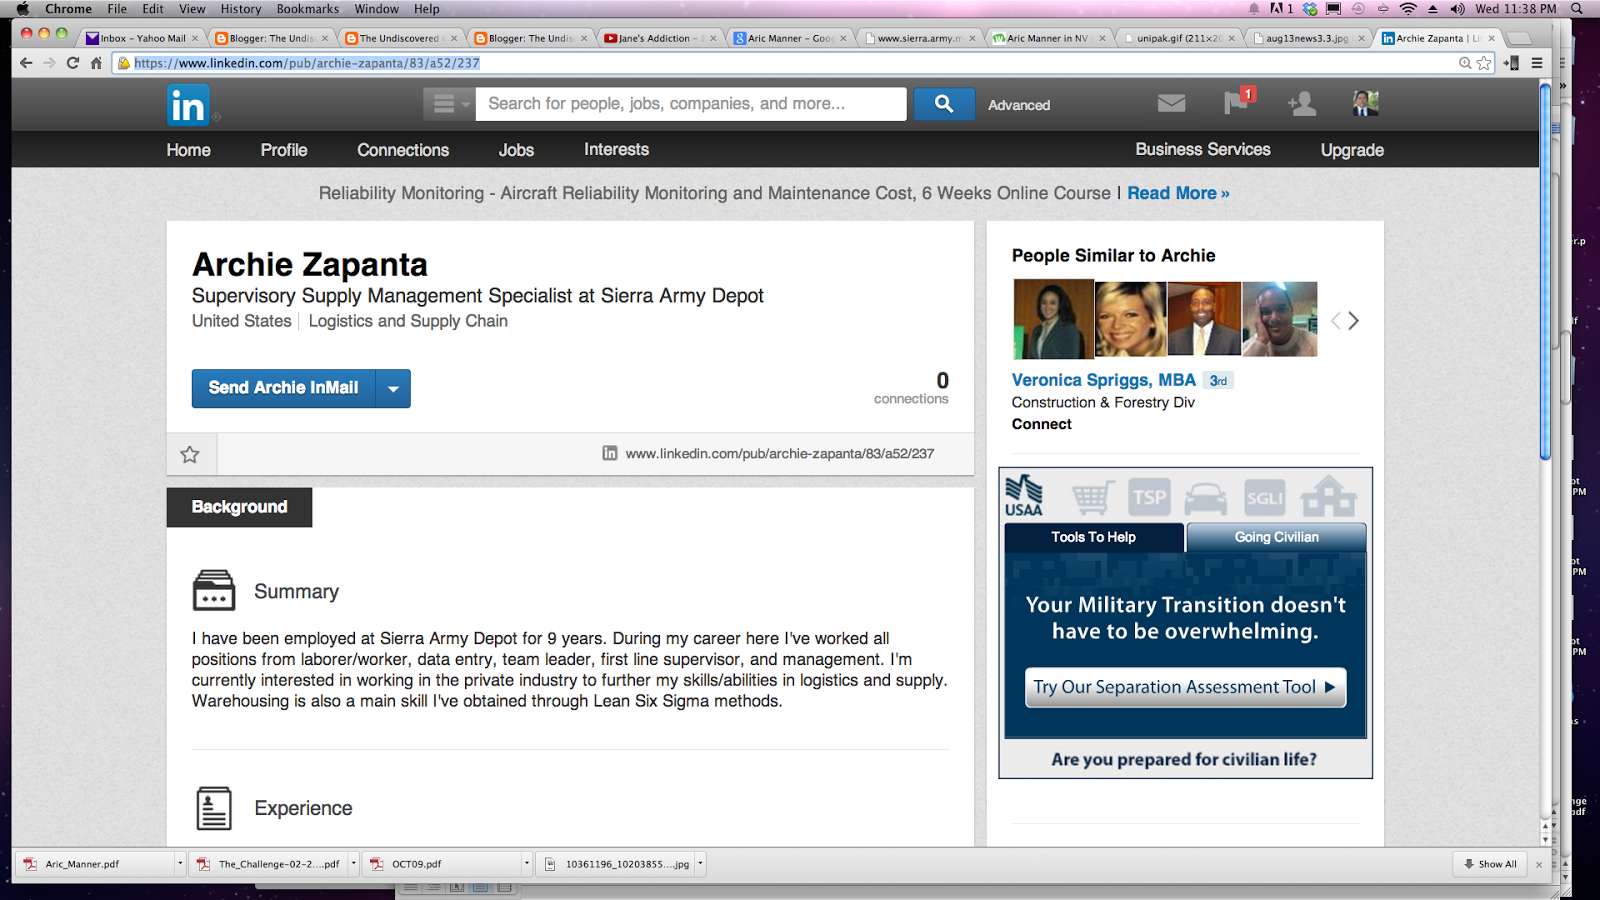Screen dimensions: 1600x900
Task: Open notifications flag icon with badge
Action: pyautogui.click(x=1238, y=101)
